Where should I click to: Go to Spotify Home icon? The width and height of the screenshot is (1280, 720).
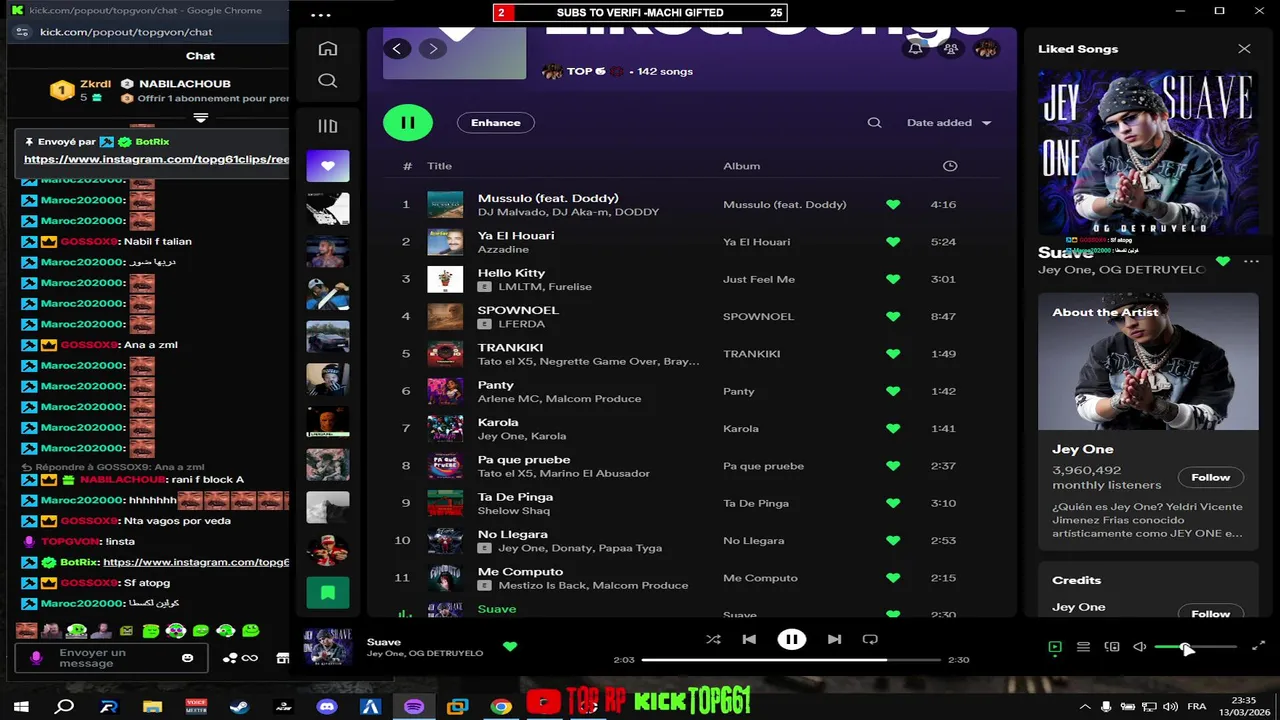(327, 49)
